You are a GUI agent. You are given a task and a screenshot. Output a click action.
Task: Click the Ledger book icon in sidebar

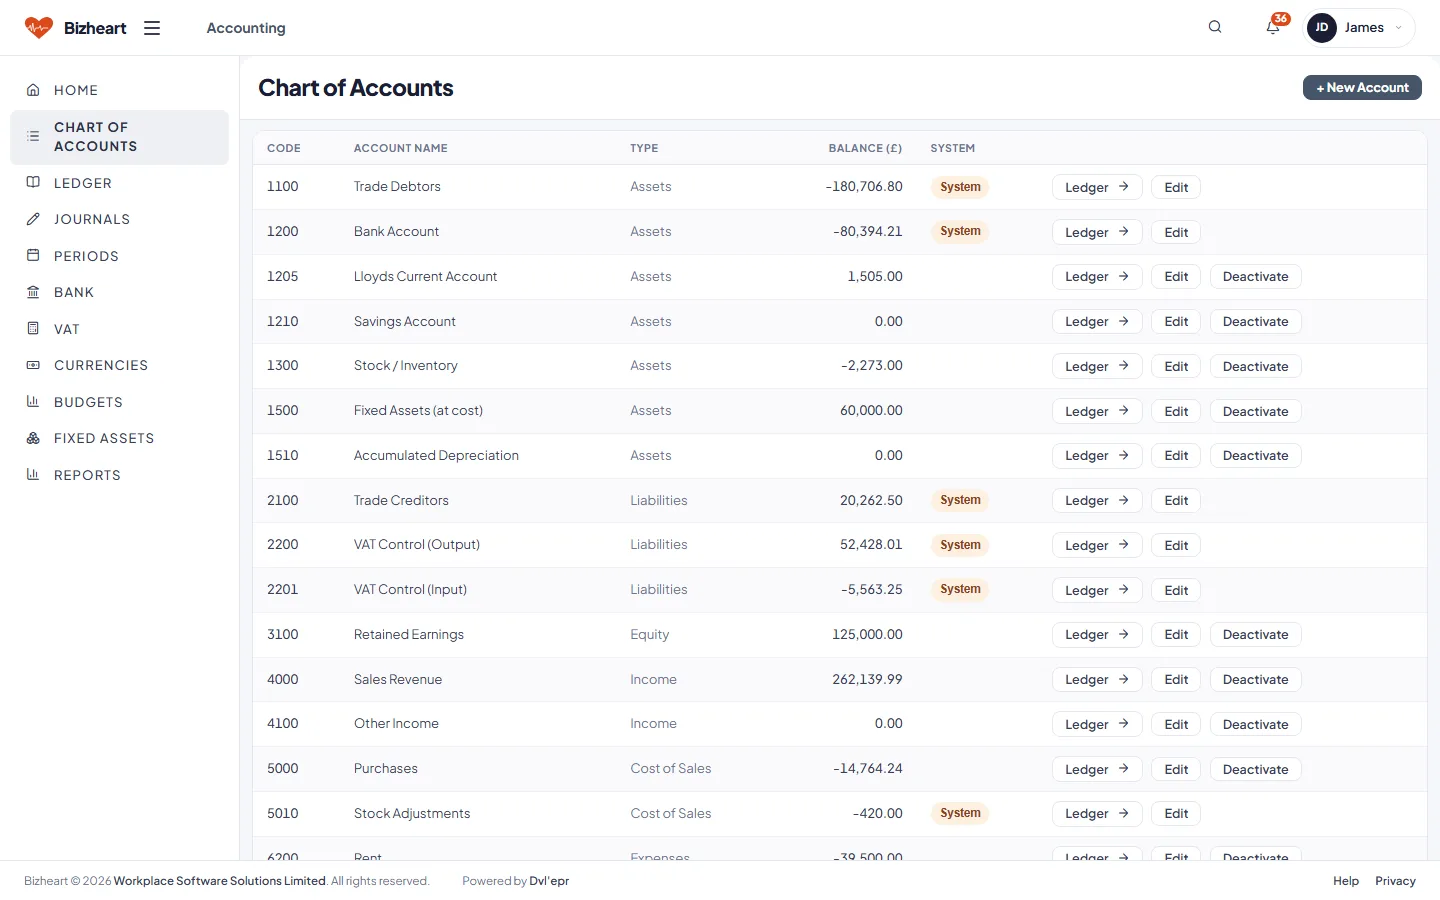(33, 182)
